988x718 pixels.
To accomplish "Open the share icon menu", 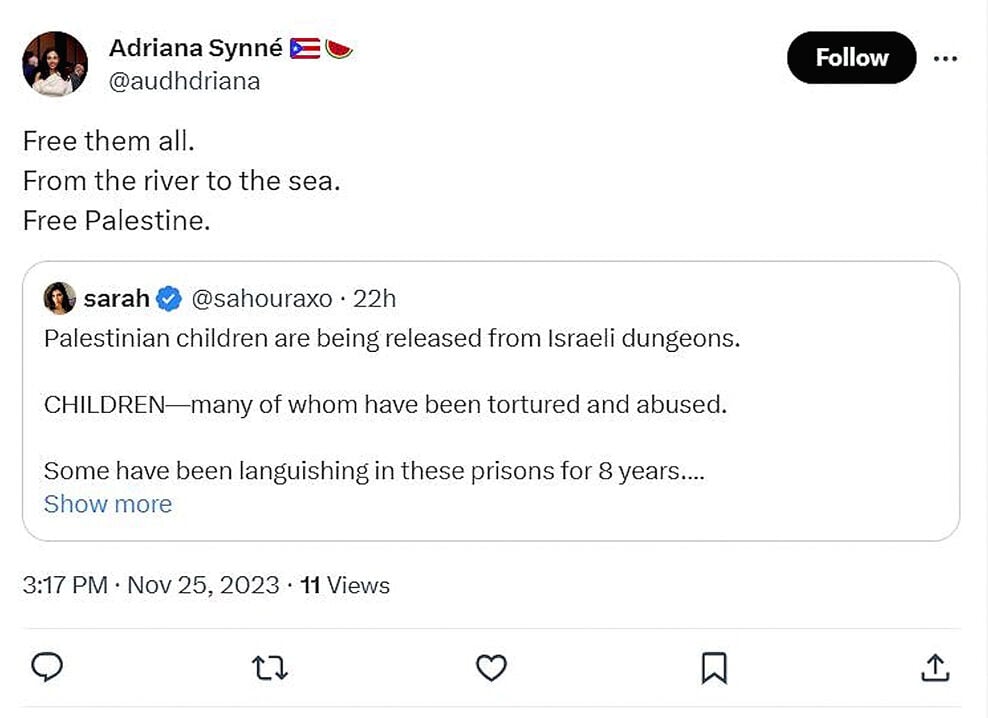I will point(934,667).
